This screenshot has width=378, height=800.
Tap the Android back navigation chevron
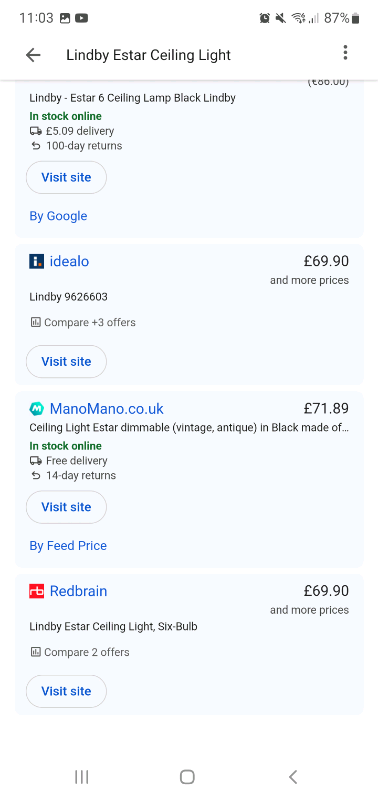point(293,777)
